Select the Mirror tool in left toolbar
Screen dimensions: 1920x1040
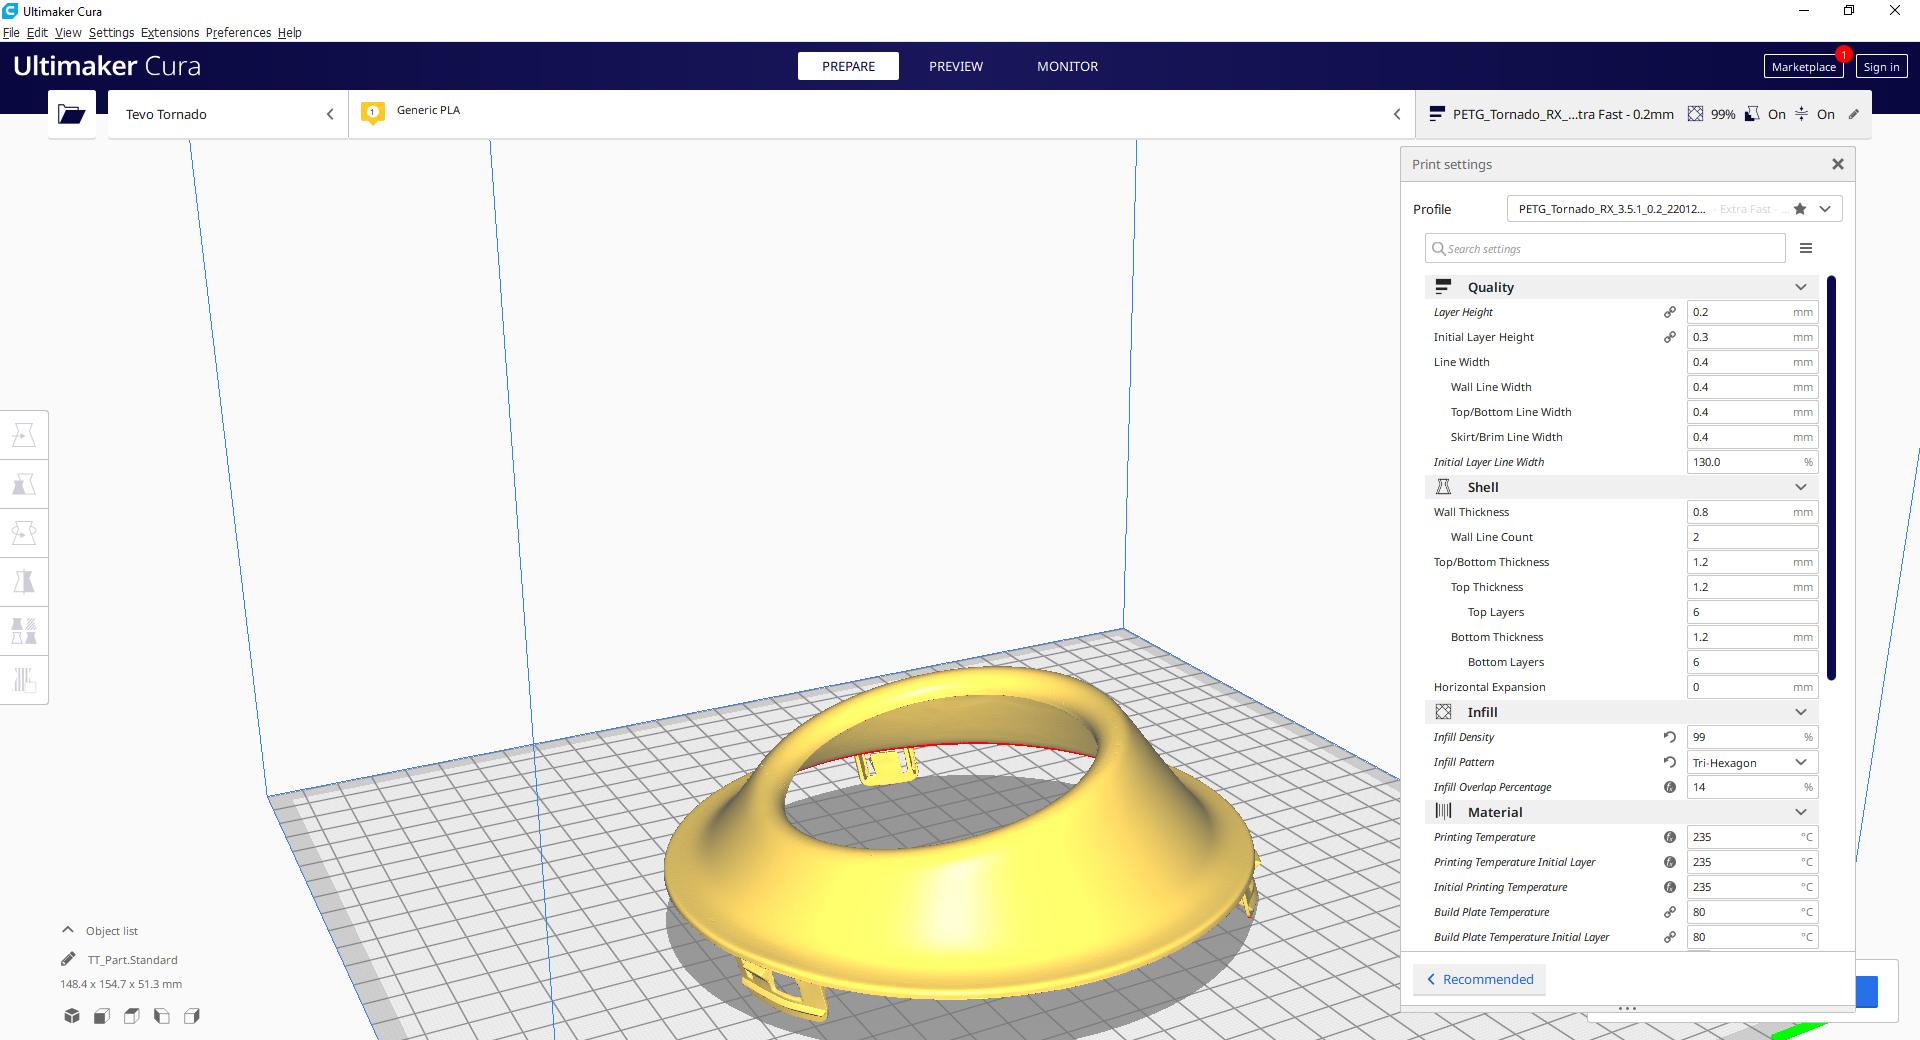(x=24, y=582)
